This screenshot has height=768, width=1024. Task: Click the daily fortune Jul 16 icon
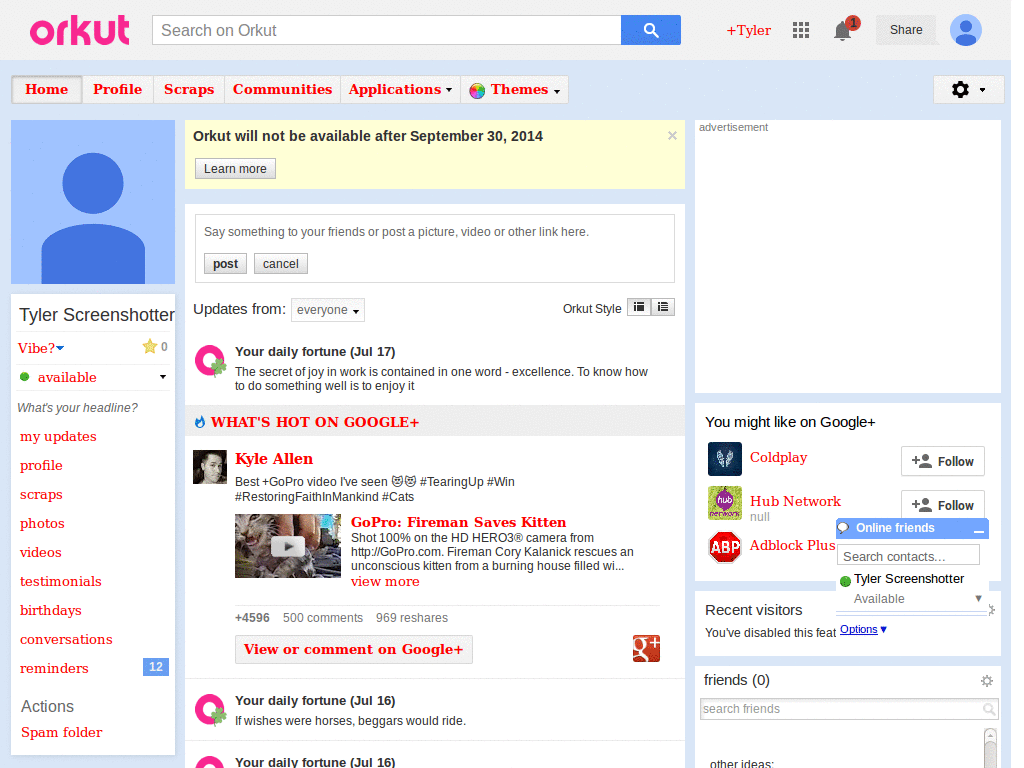tap(210, 710)
